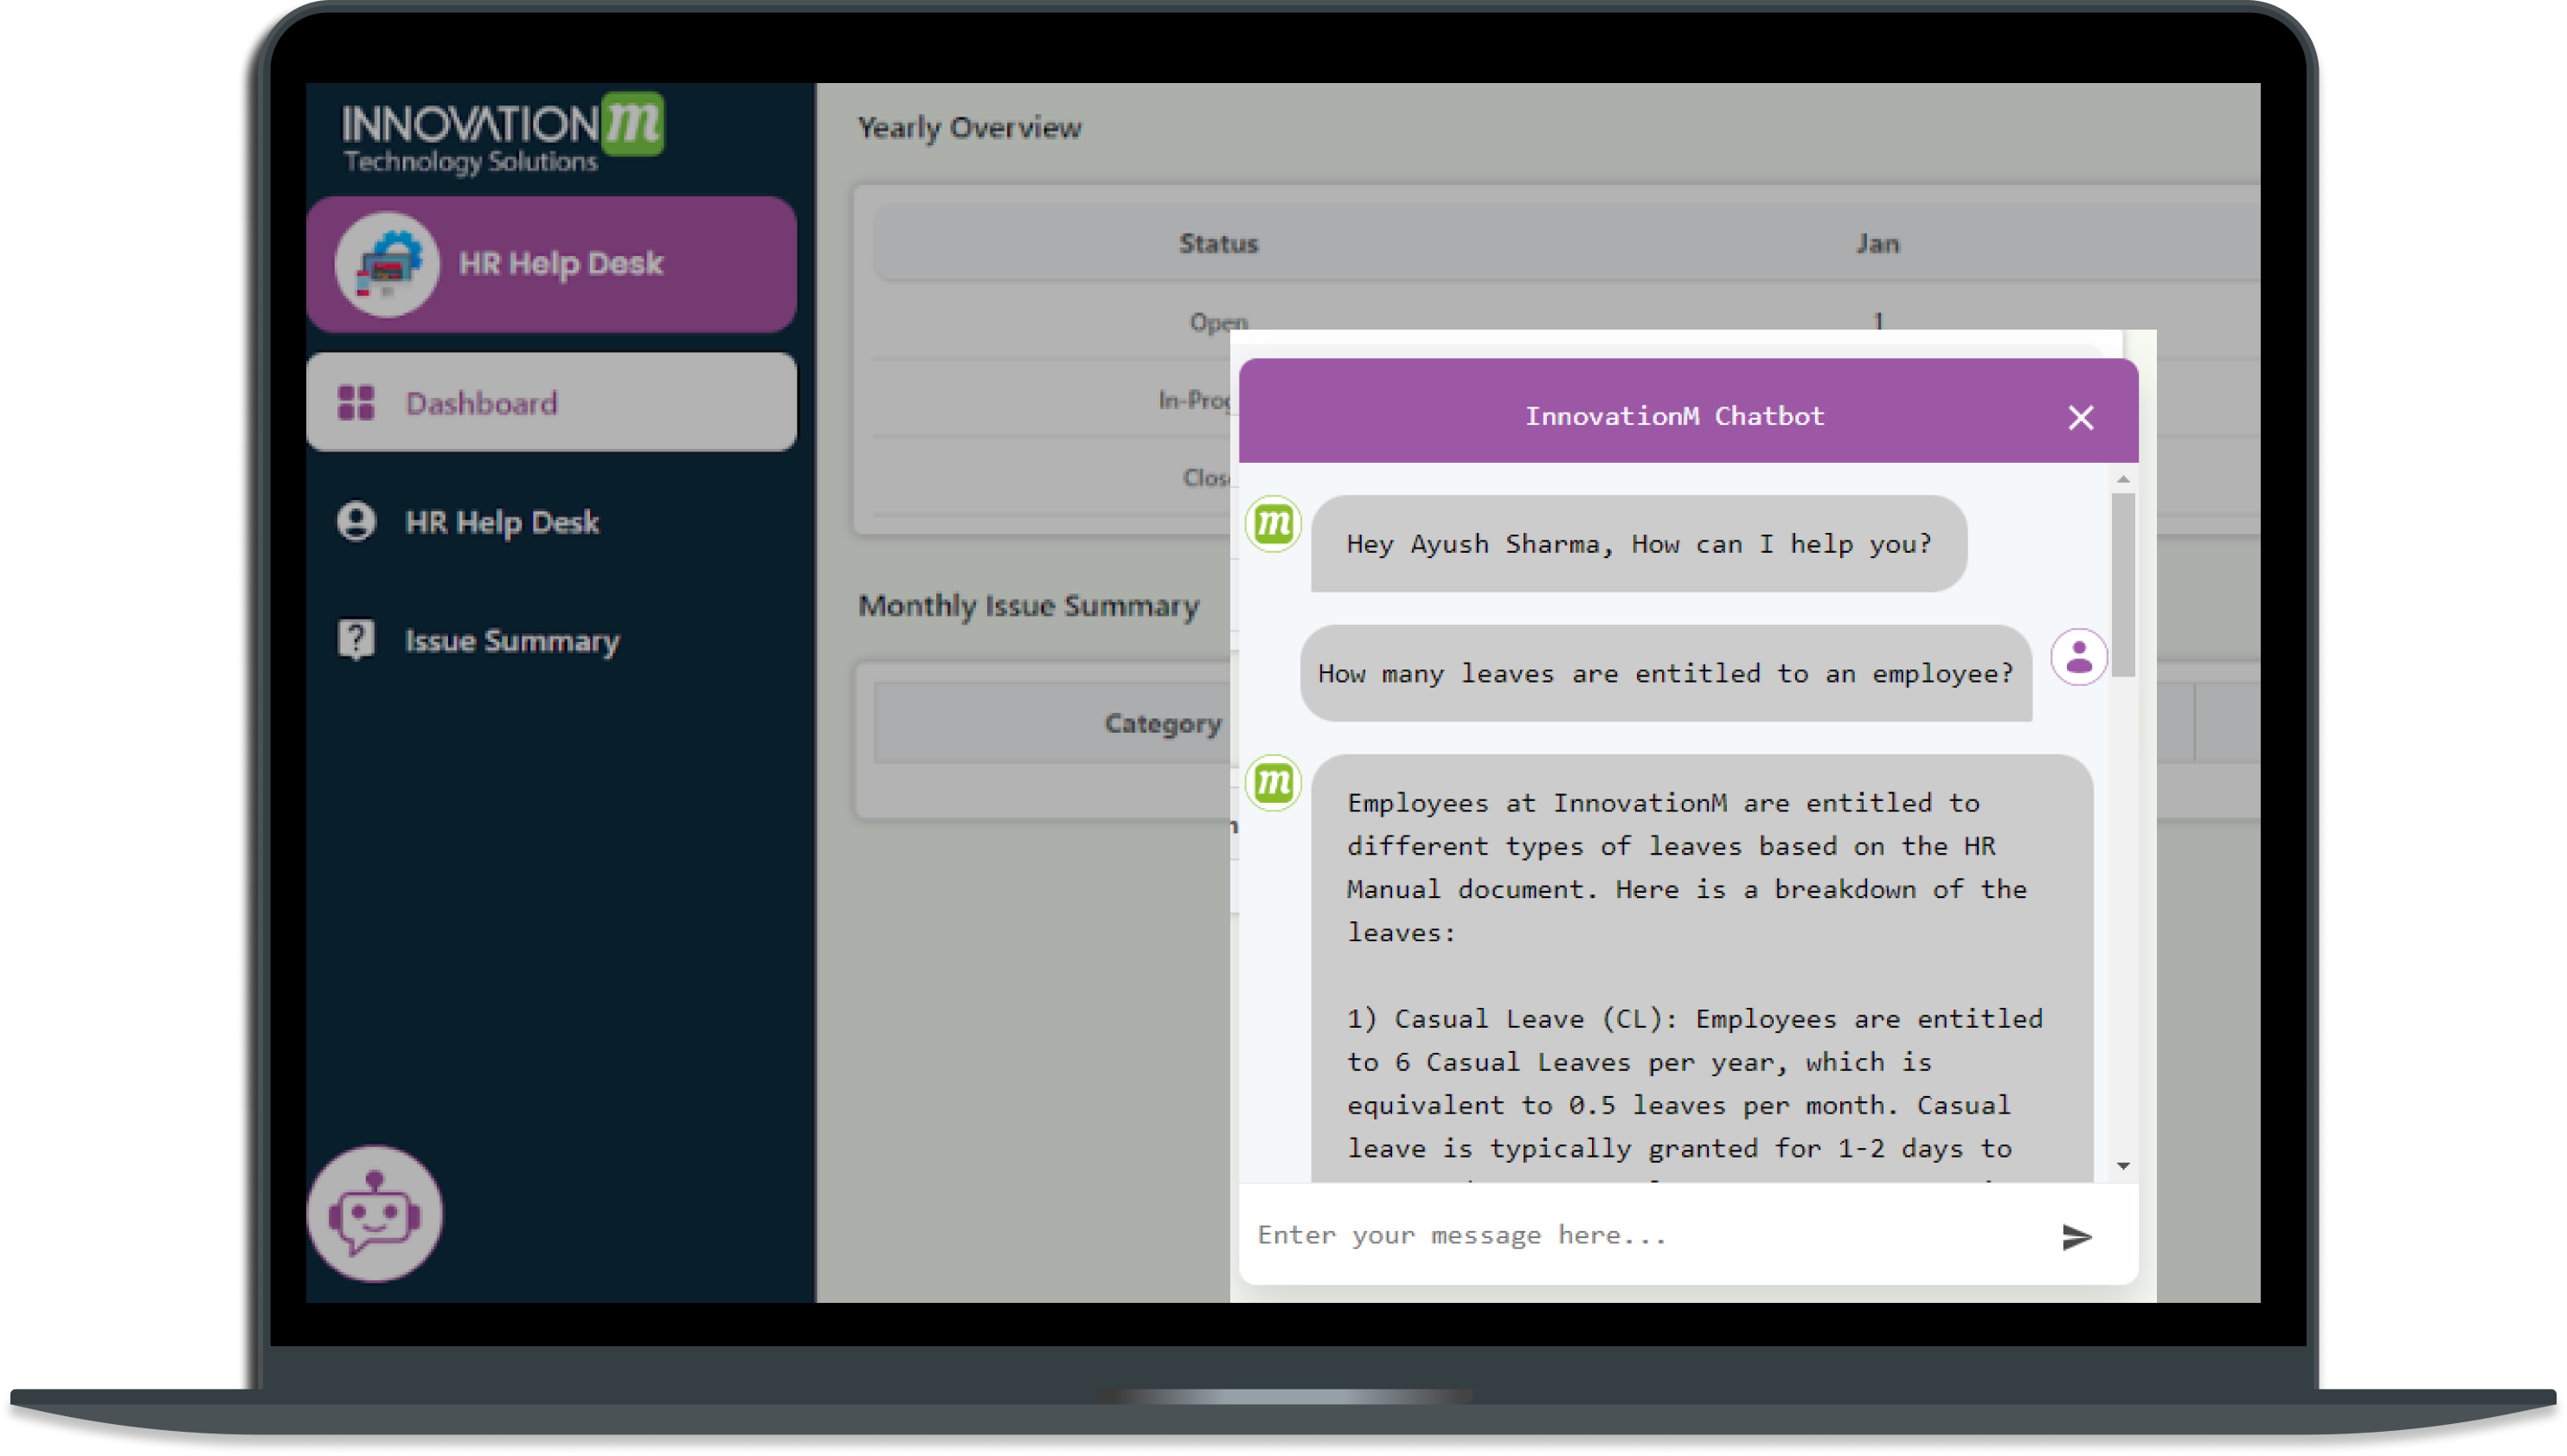
Task: Click the 'Monthly Issue Summary' heading
Action: pyautogui.click(x=1028, y=606)
